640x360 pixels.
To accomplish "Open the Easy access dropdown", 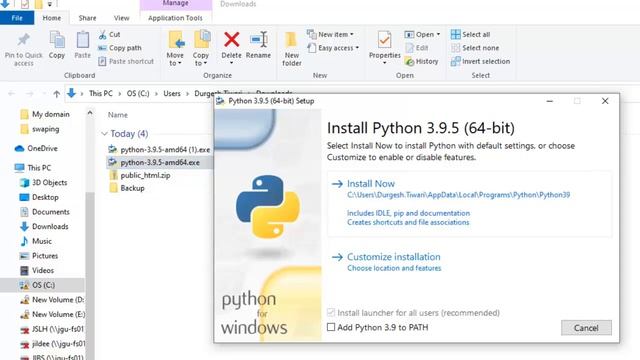I will [x=333, y=48].
